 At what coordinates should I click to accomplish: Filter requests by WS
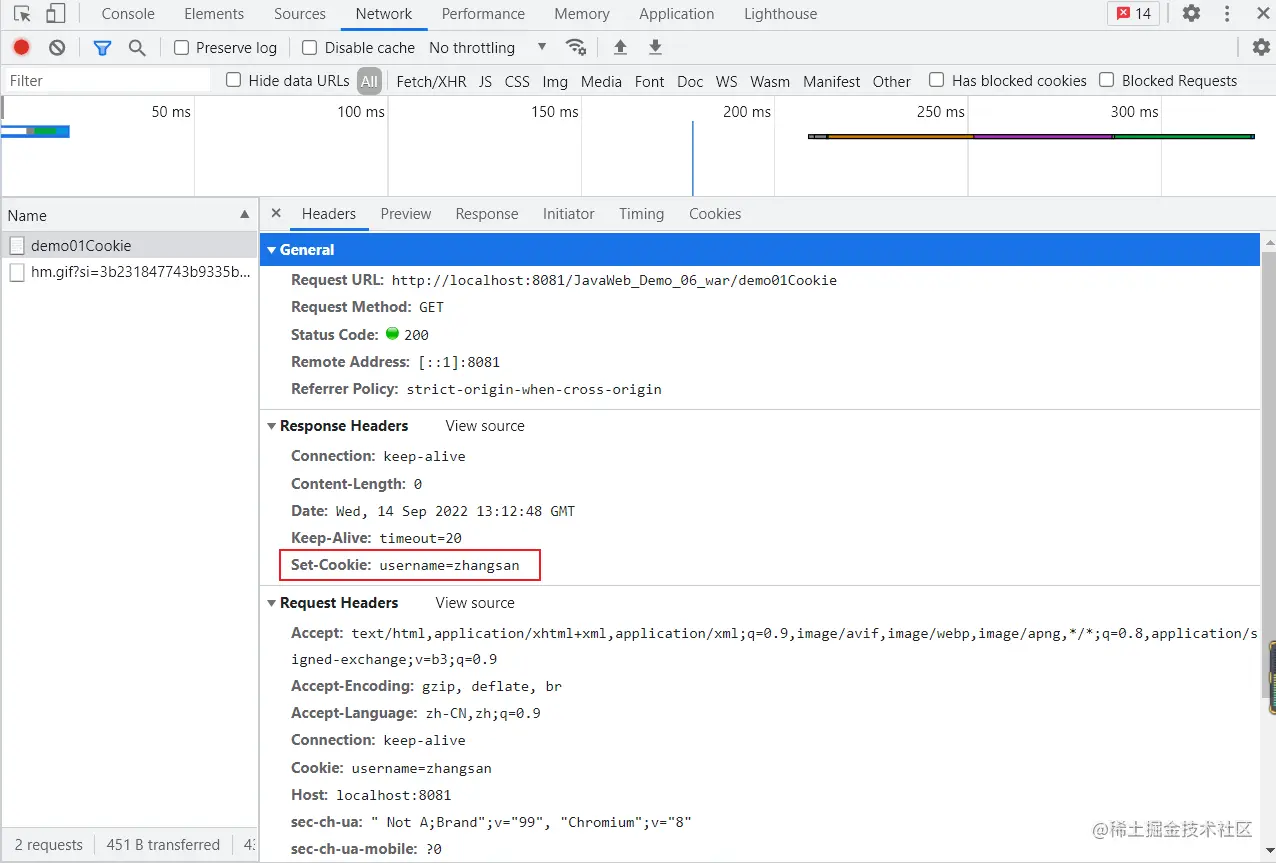tap(727, 81)
